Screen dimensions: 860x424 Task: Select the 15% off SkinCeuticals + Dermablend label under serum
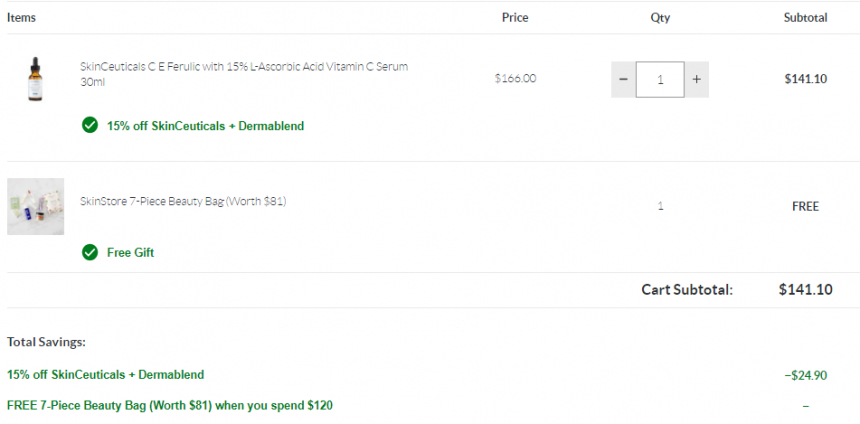pos(205,126)
